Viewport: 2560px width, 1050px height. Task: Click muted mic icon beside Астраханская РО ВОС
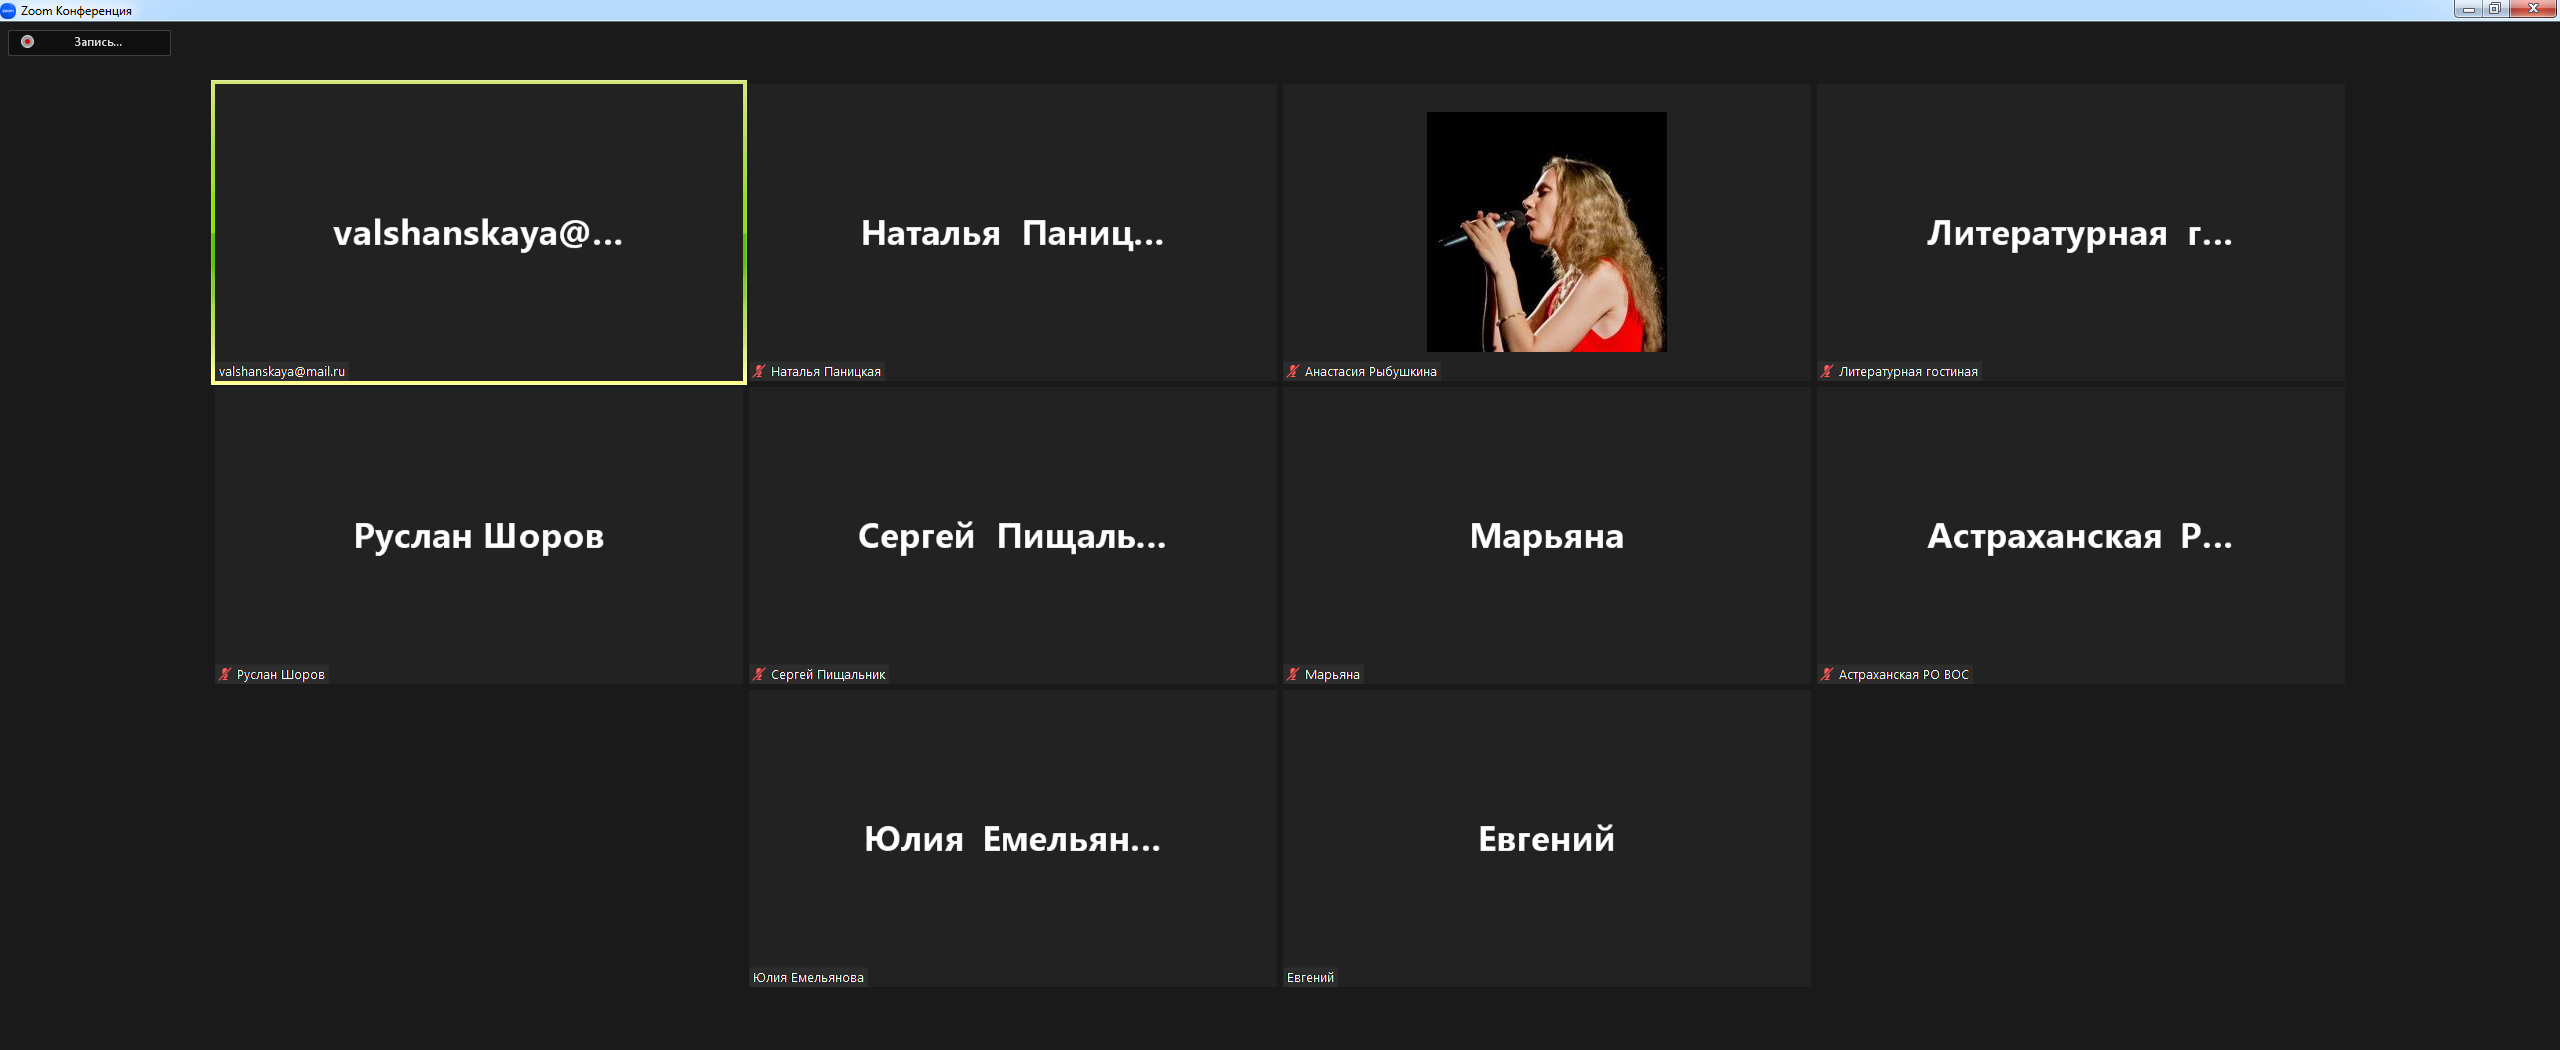1828,675
